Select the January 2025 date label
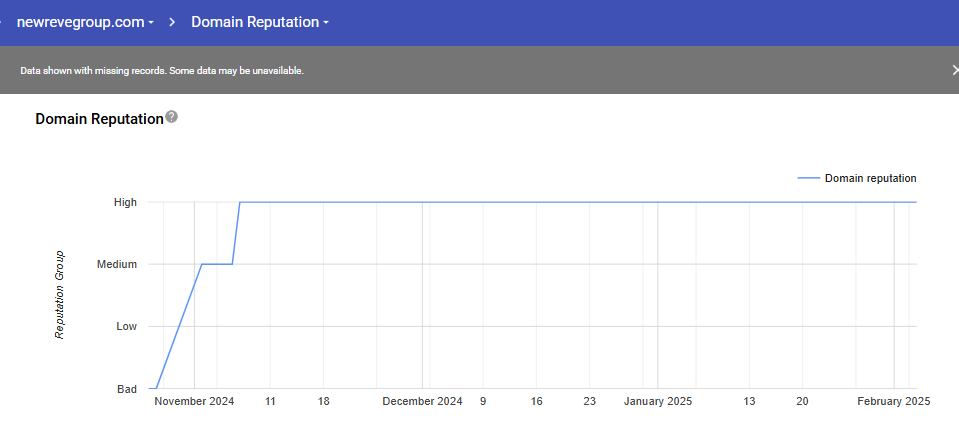This screenshot has width=959, height=433. [x=657, y=401]
